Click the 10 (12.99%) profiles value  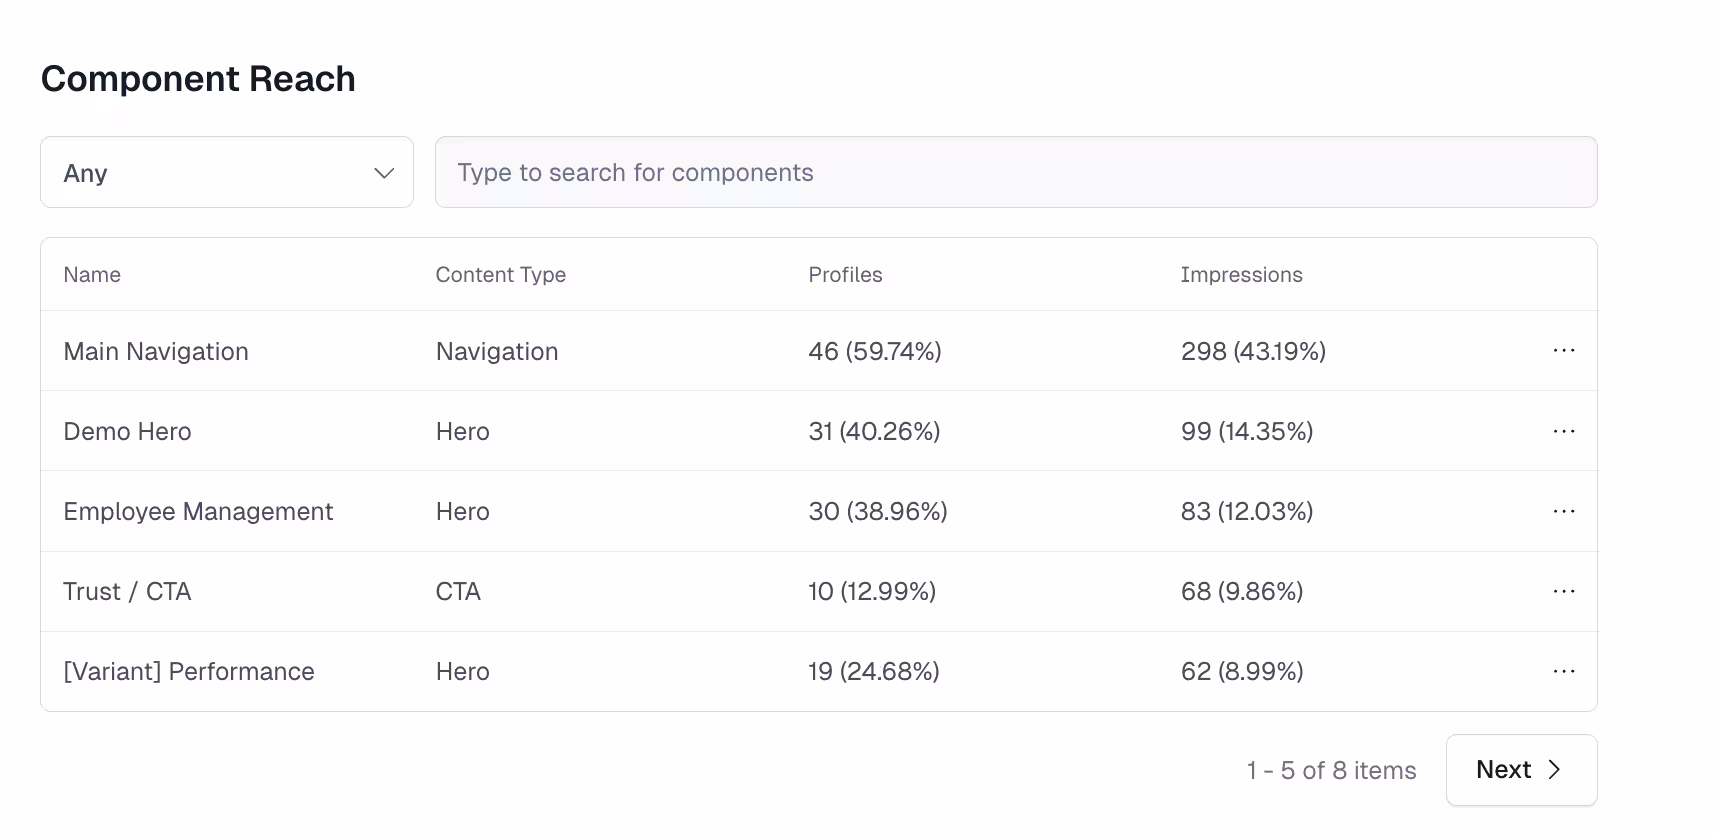tap(872, 591)
